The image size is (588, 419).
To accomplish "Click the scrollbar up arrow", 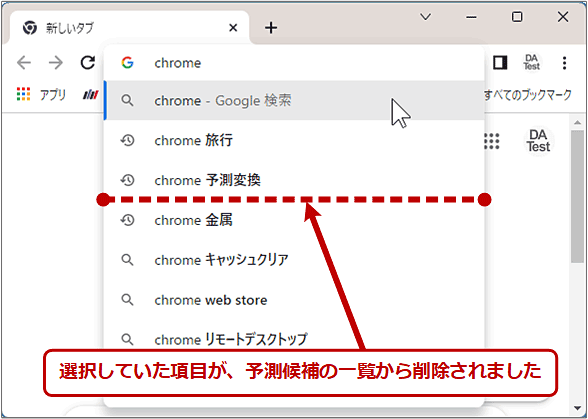I will (x=577, y=123).
